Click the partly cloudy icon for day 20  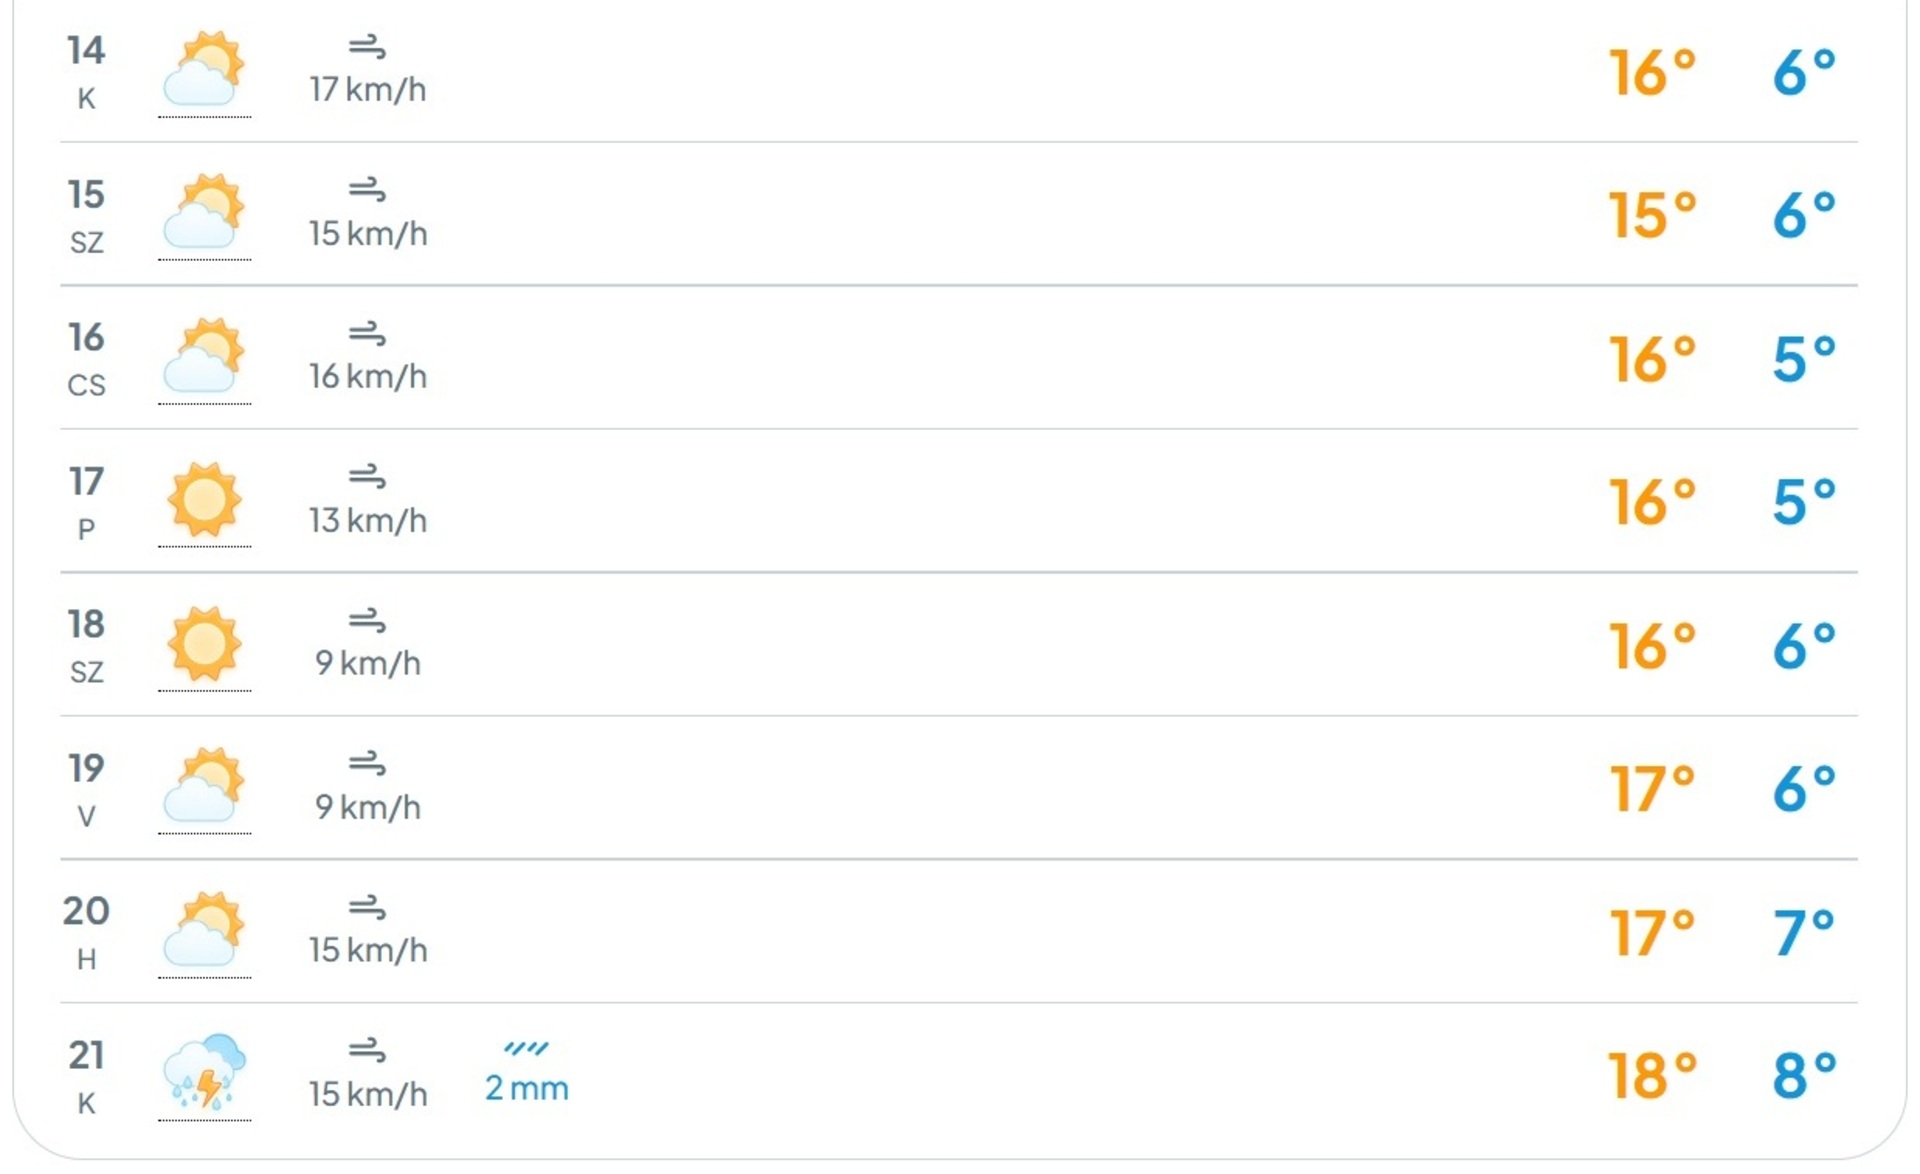(x=204, y=930)
